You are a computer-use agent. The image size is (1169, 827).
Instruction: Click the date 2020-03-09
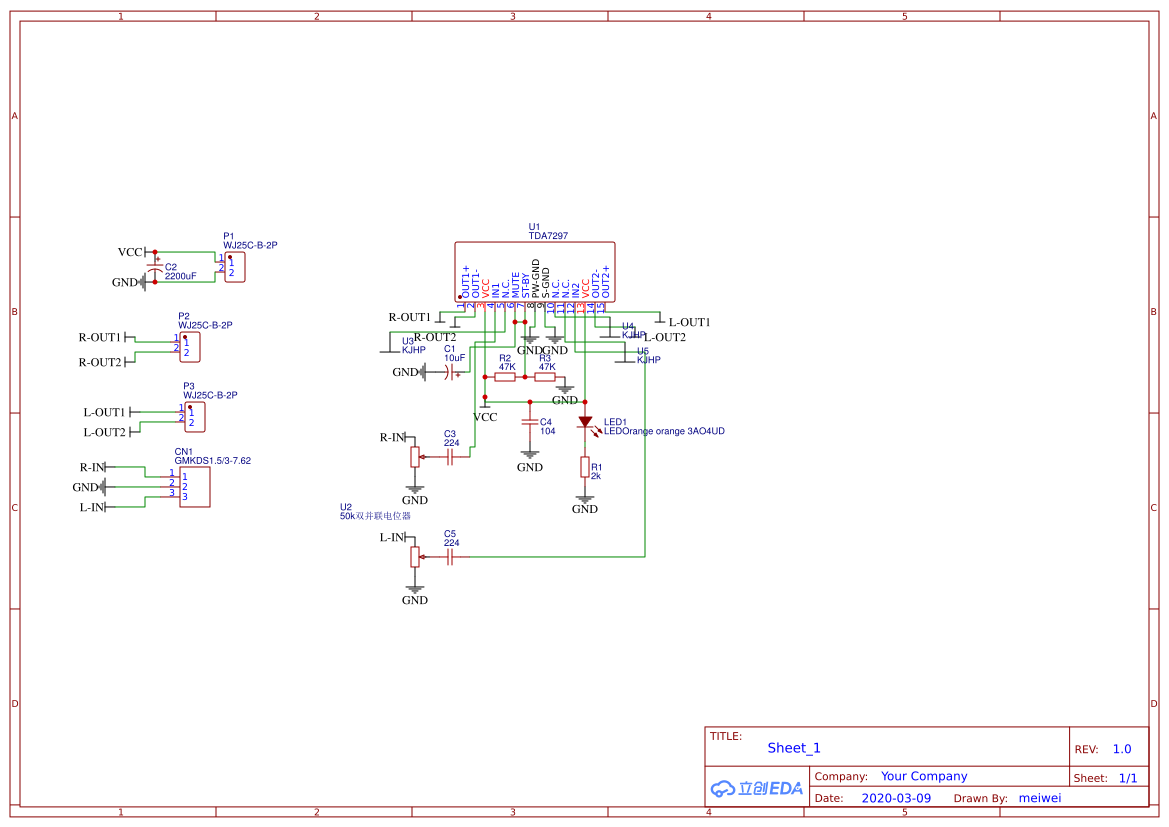pos(896,799)
